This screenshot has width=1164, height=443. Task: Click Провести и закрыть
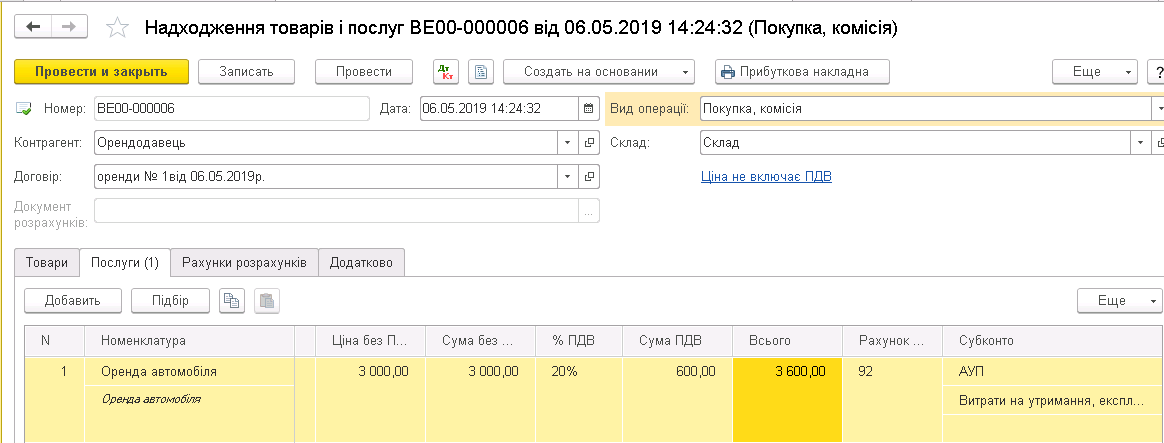[x=101, y=71]
